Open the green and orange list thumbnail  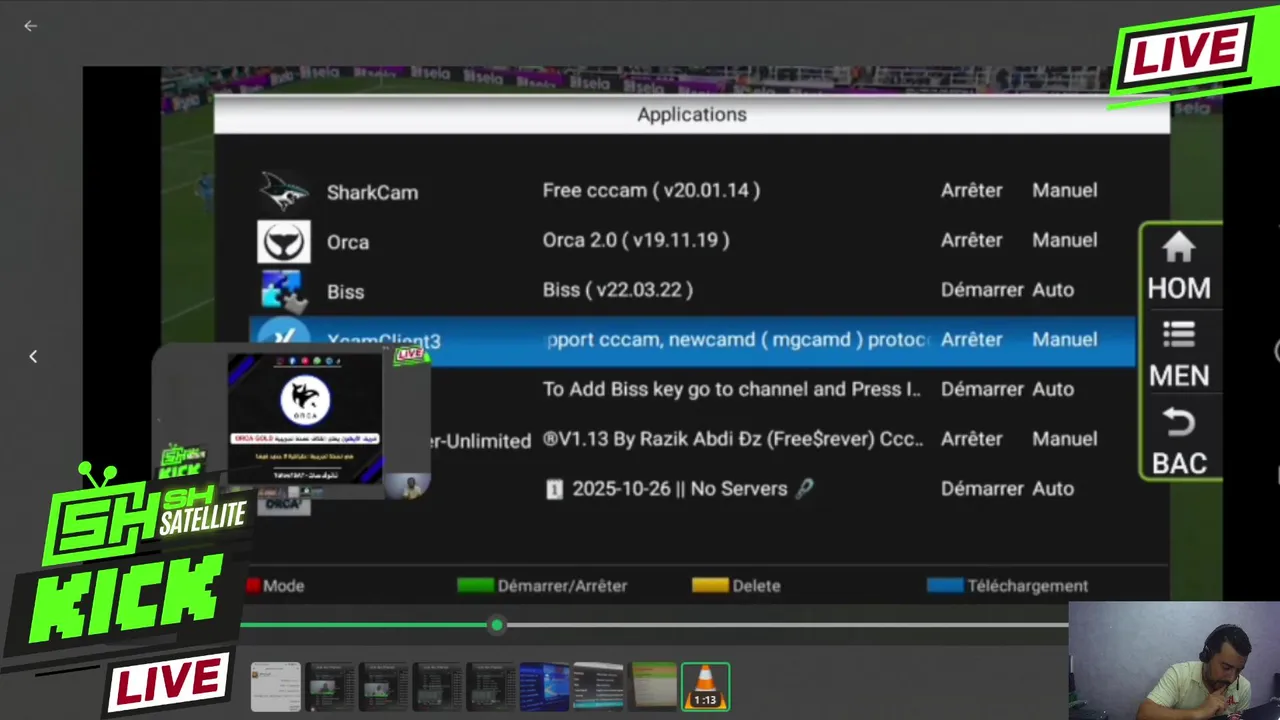pyautogui.click(x=652, y=687)
